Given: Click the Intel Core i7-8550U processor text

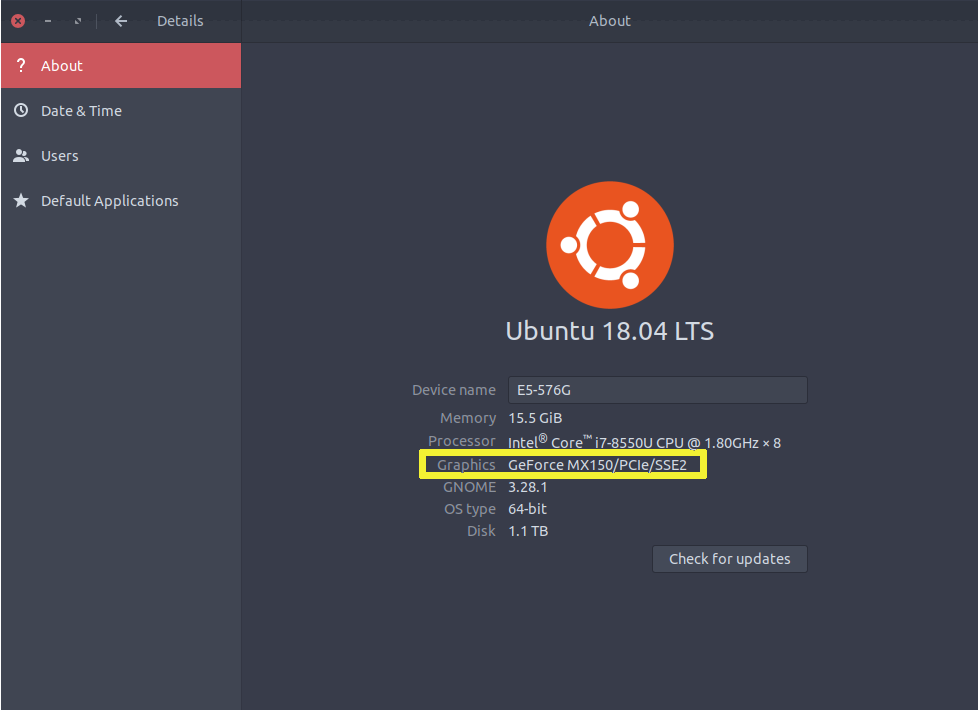Looking at the screenshot, I should (644, 442).
